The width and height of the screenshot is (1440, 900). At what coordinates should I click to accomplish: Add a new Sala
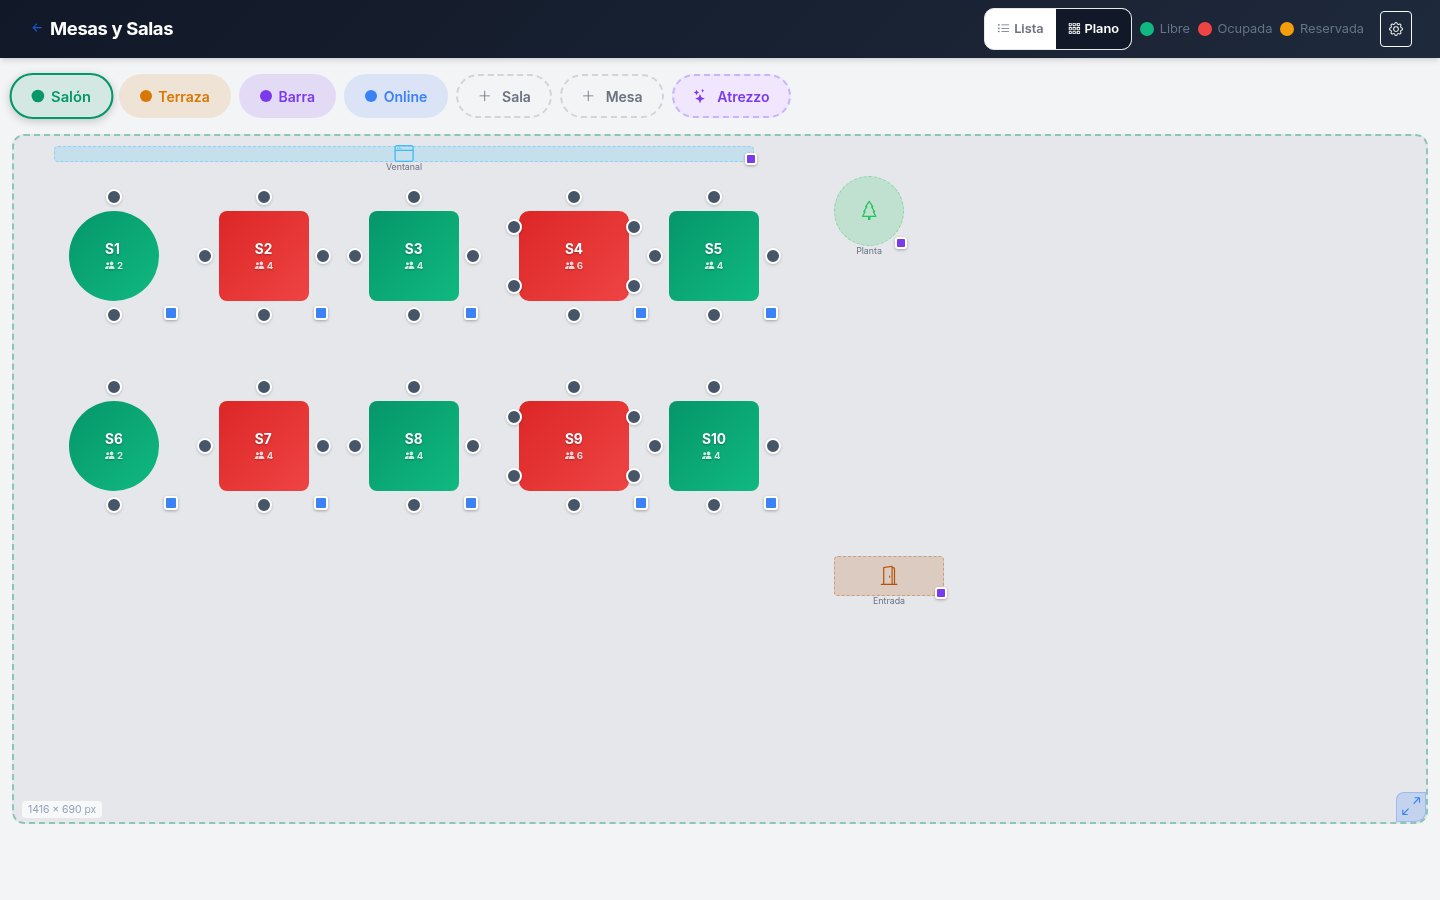click(x=504, y=96)
